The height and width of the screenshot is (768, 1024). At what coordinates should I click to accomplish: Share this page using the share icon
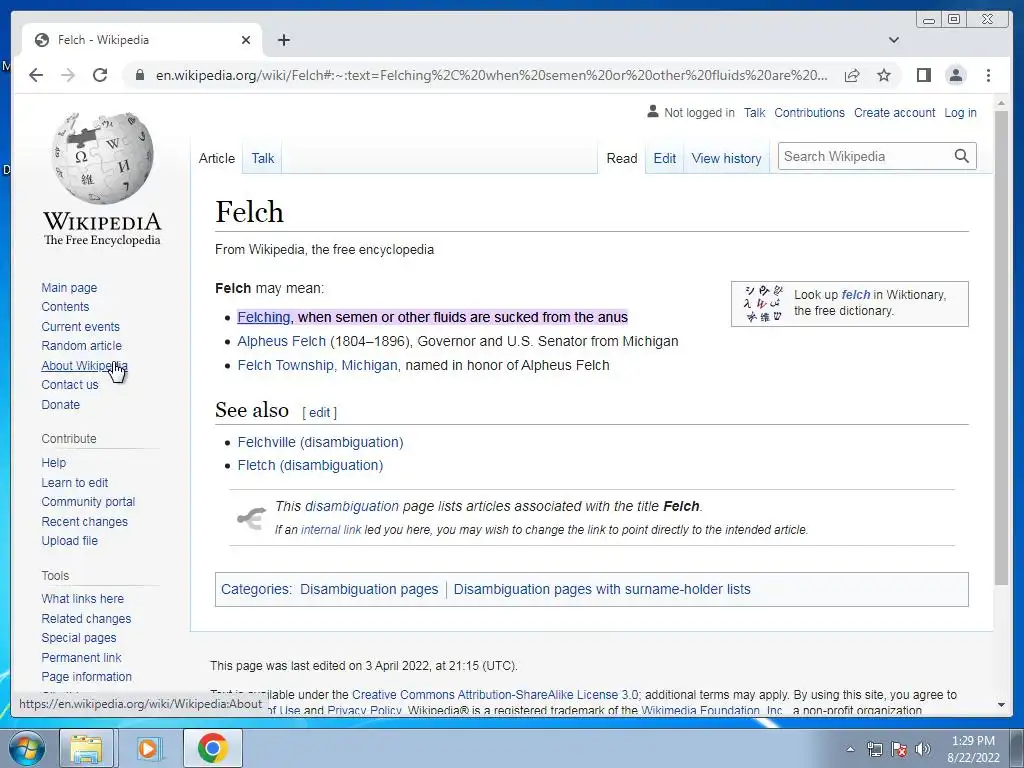[x=852, y=75]
